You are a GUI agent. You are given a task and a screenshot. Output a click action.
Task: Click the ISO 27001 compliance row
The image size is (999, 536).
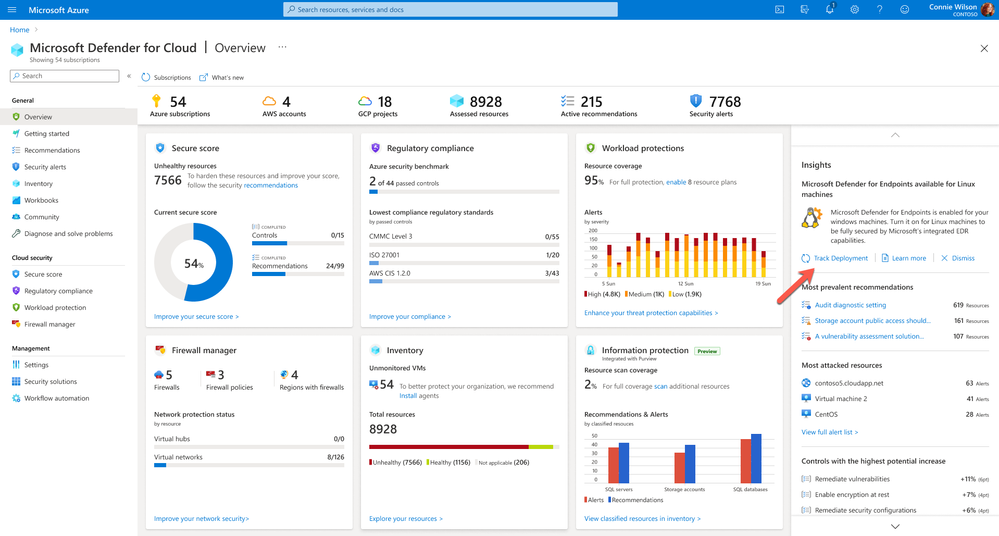pos(464,257)
